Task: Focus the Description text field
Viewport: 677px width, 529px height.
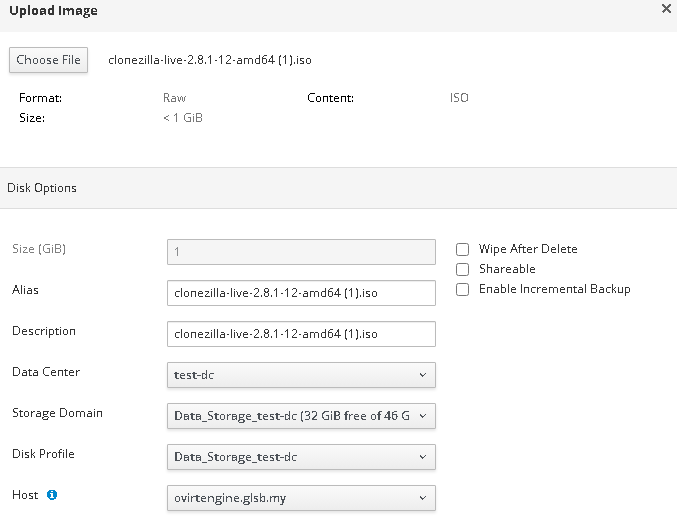Action: (300, 334)
